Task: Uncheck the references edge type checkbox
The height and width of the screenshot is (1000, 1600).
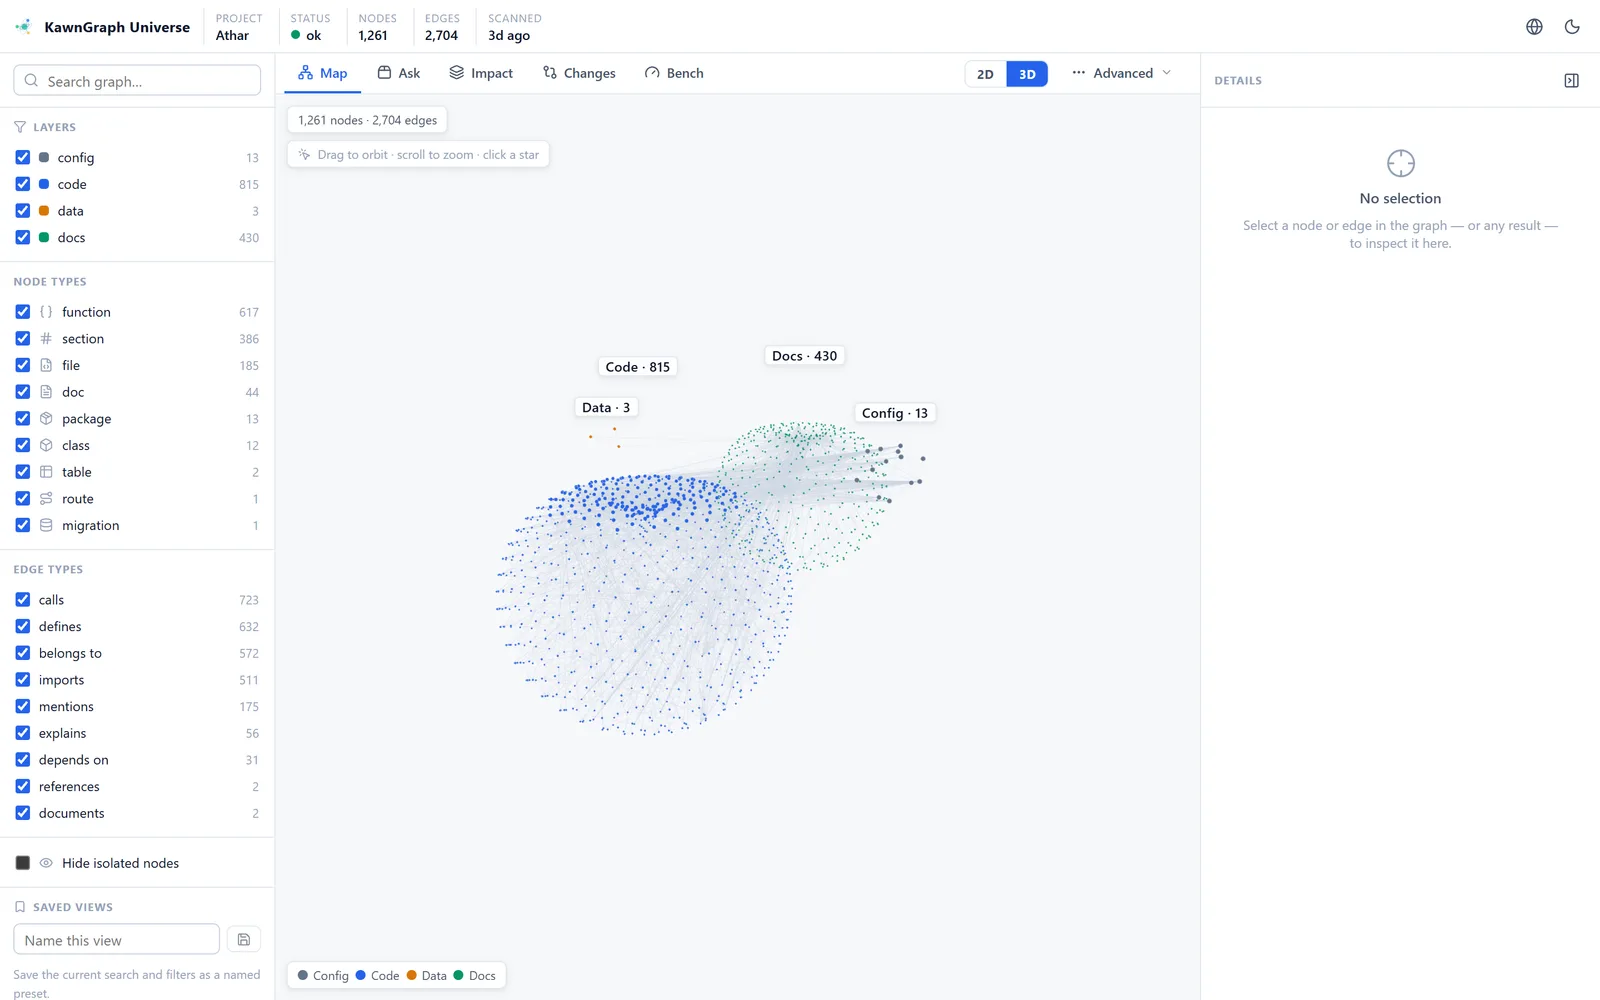Action: [23, 786]
